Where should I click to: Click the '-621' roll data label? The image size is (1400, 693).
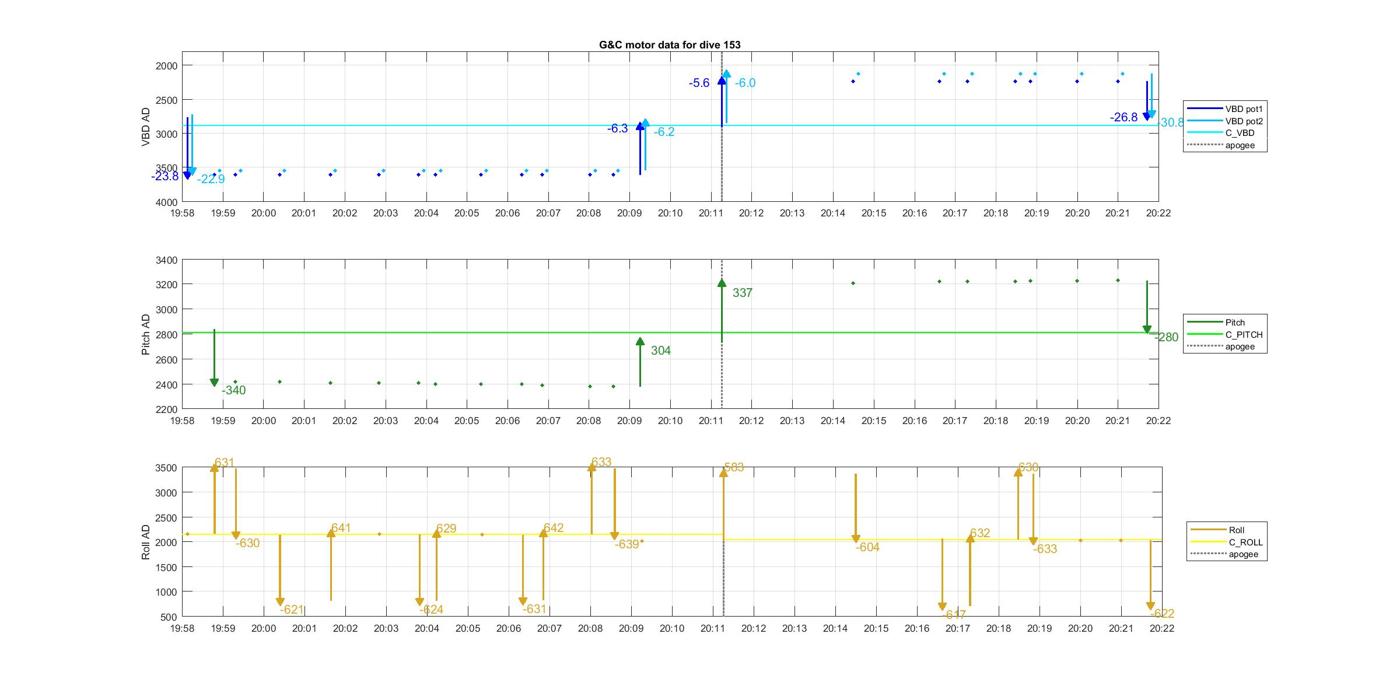pos(292,609)
